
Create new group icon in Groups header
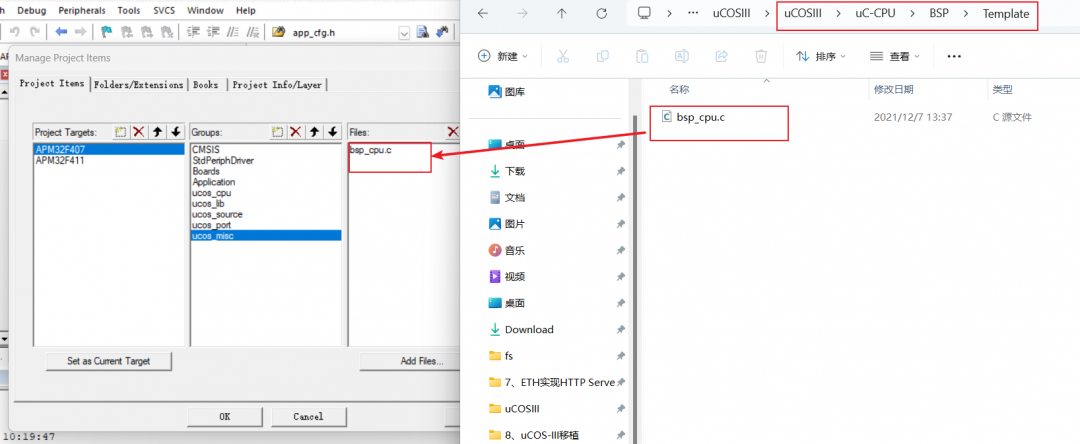point(278,131)
